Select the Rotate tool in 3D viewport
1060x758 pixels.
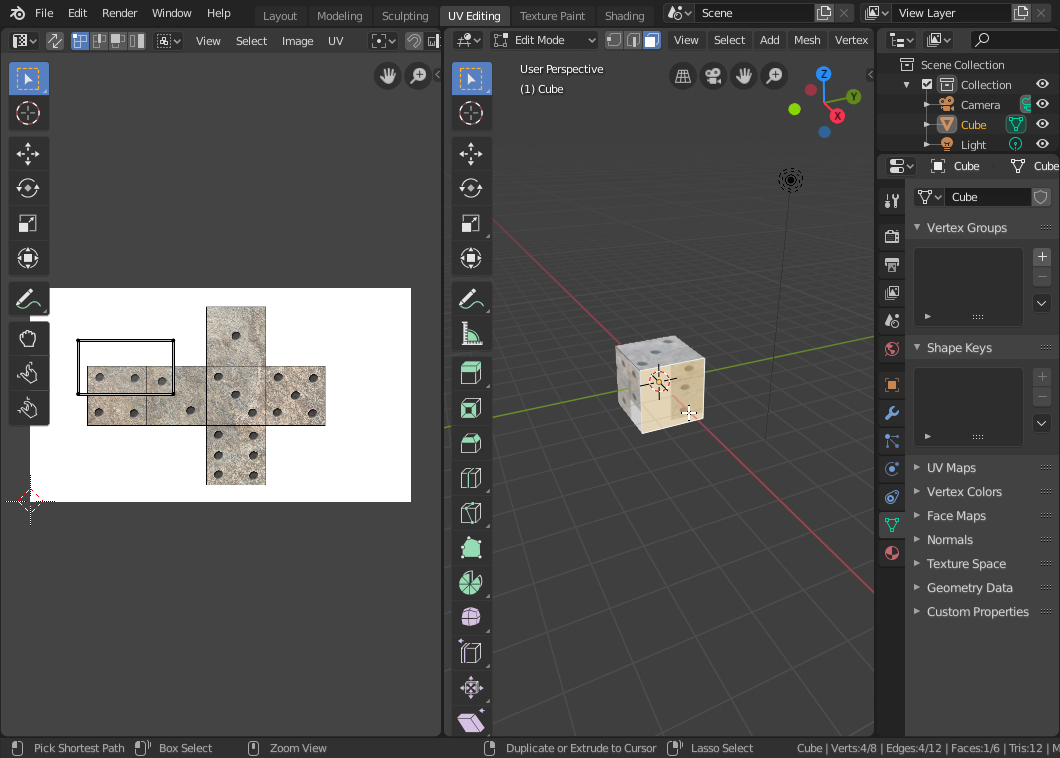tap(471, 188)
